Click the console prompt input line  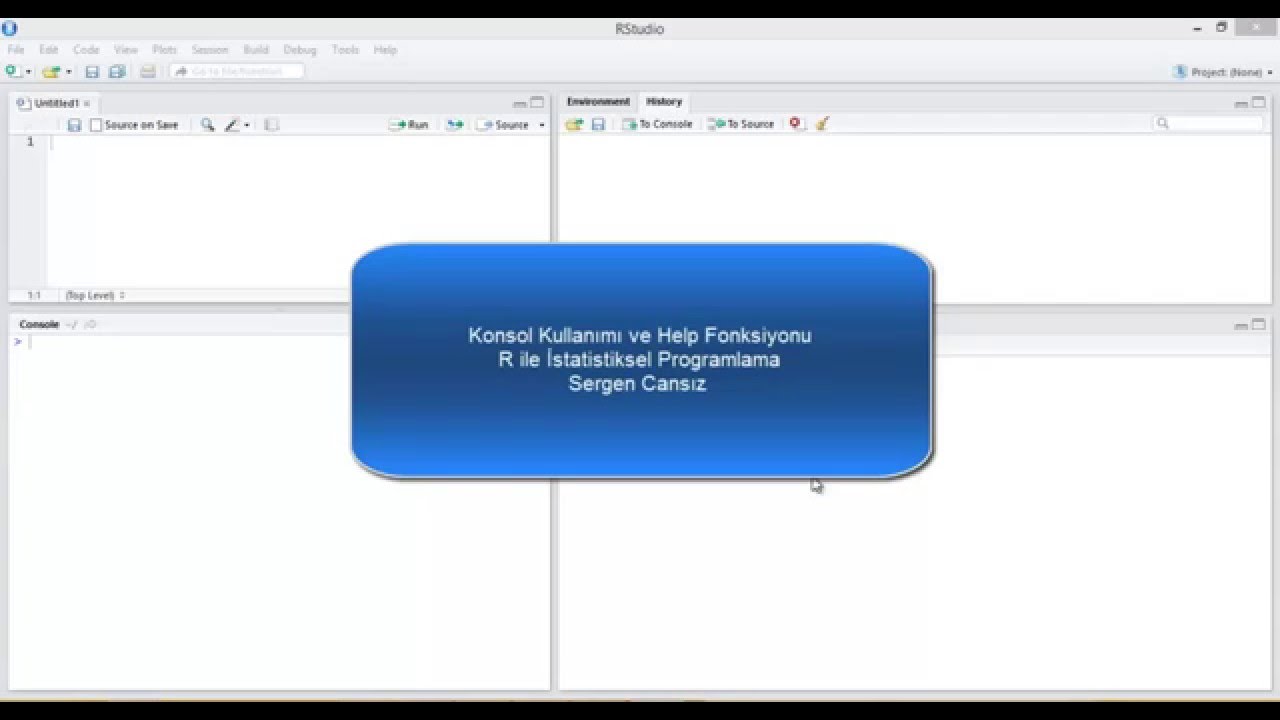(x=280, y=342)
